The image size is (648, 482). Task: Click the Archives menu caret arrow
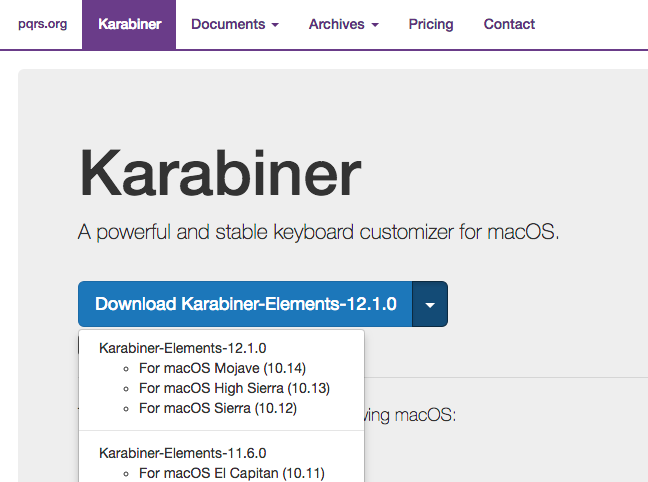[375, 25]
